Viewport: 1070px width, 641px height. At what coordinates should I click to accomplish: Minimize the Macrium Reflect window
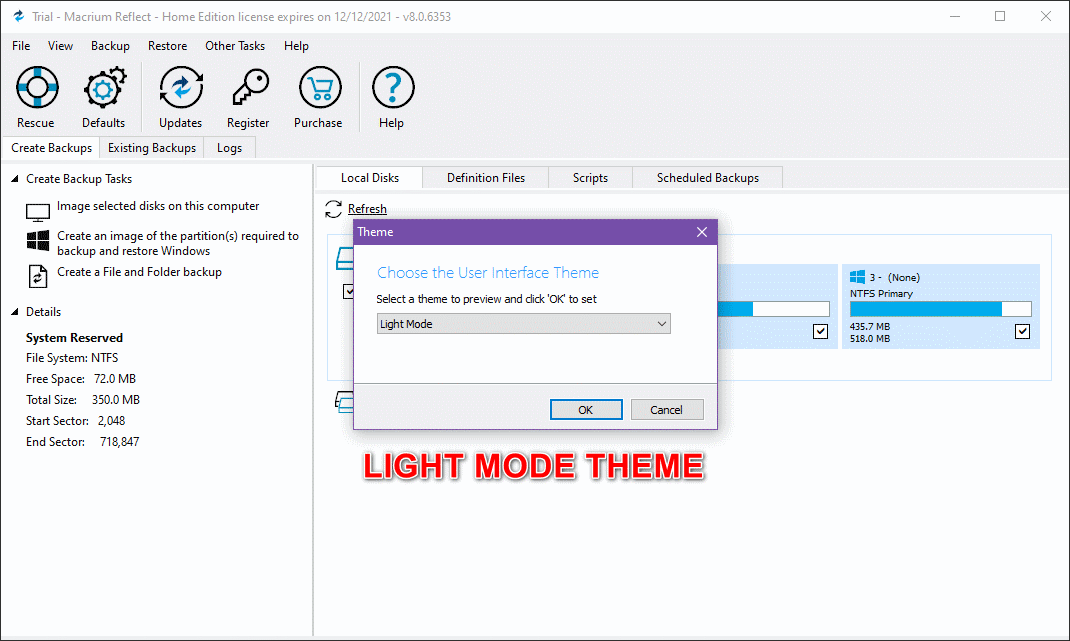(955, 16)
